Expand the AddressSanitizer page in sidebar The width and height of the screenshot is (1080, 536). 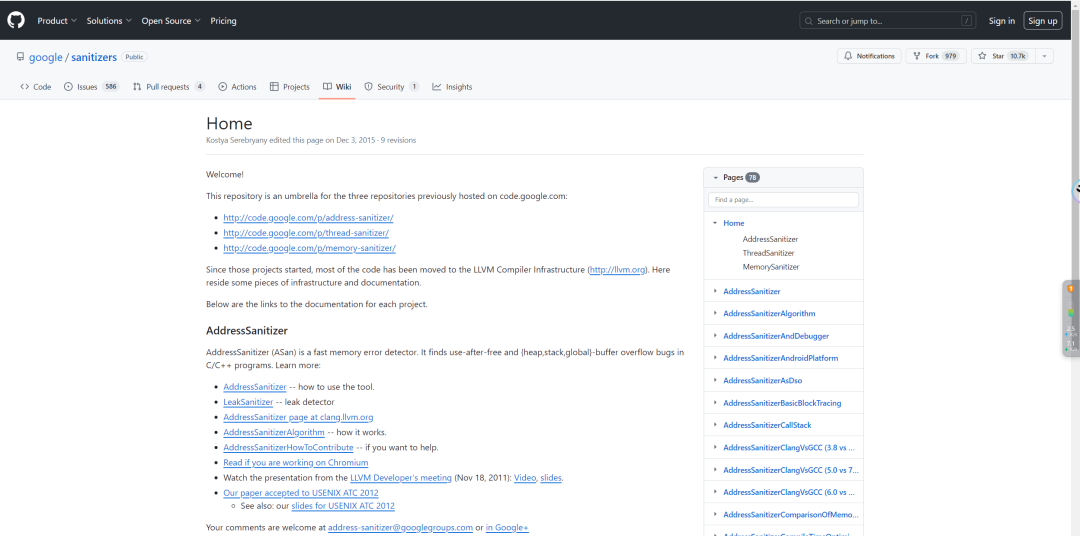[715, 291]
